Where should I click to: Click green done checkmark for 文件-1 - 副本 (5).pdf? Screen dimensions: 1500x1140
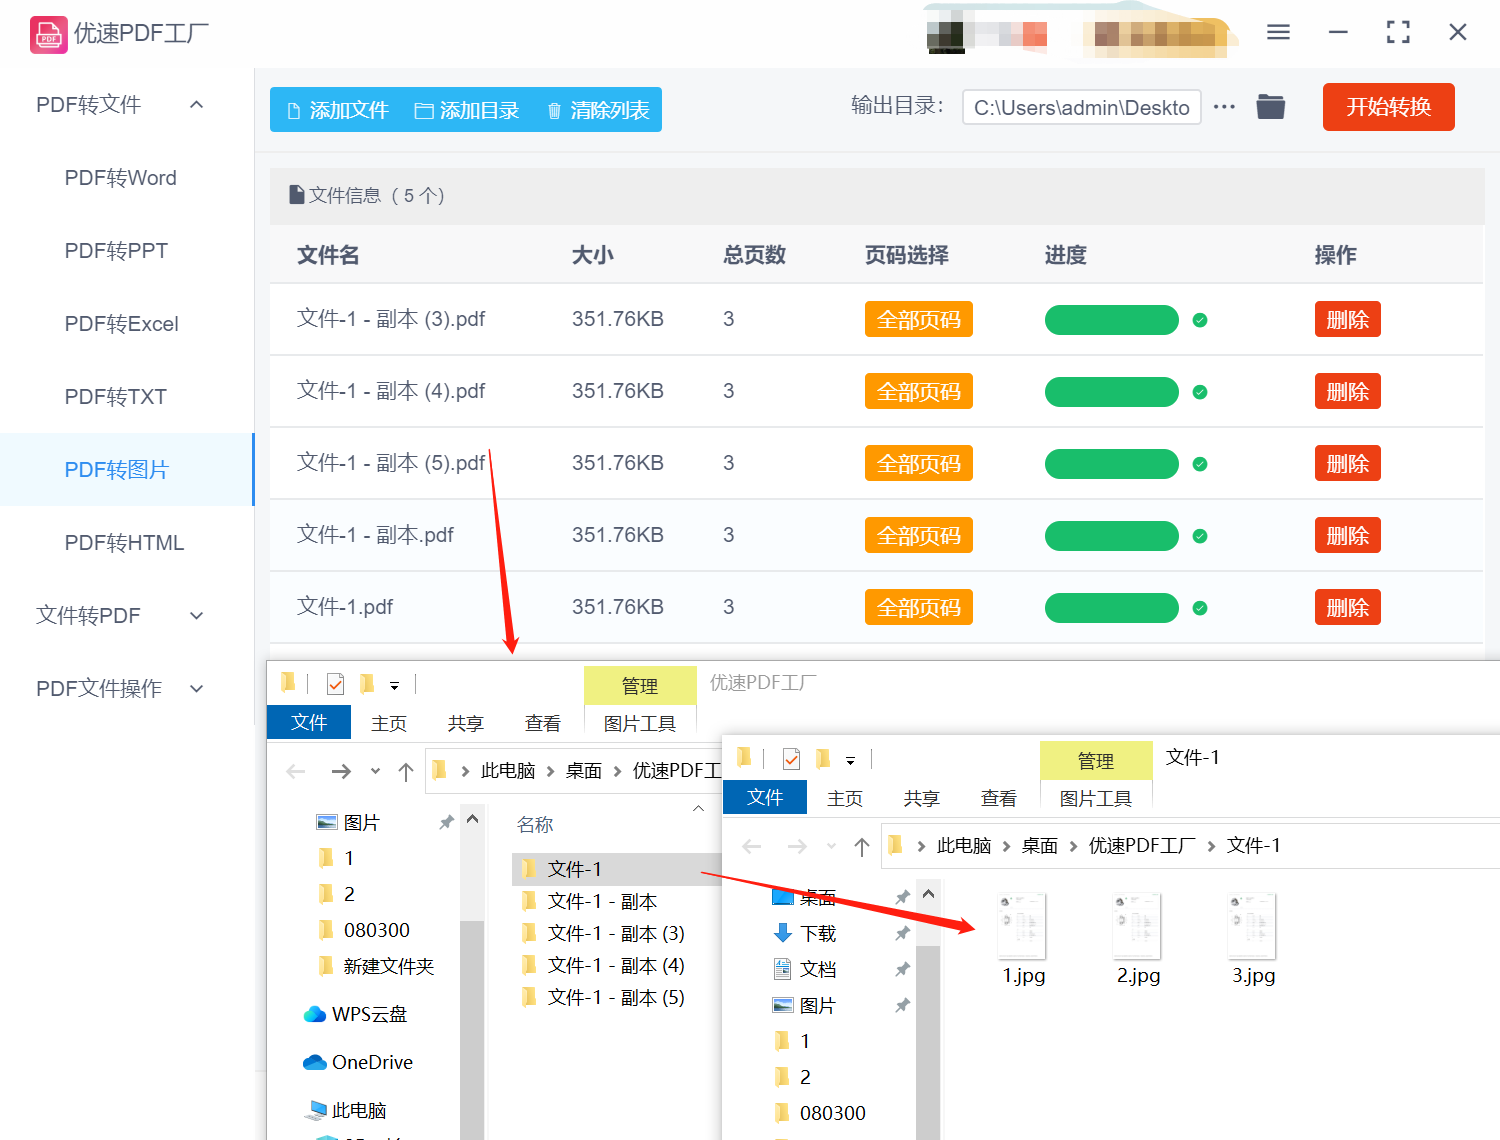[x=1200, y=464]
